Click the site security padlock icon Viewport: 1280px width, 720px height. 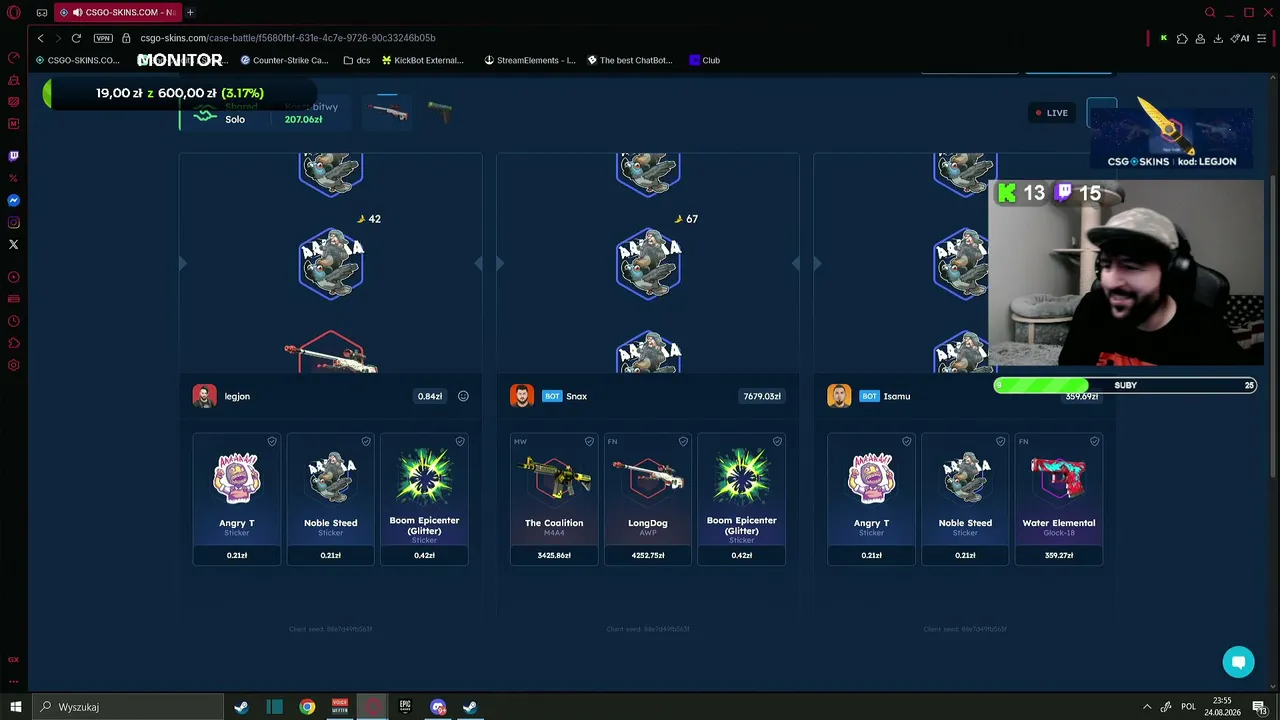127,38
